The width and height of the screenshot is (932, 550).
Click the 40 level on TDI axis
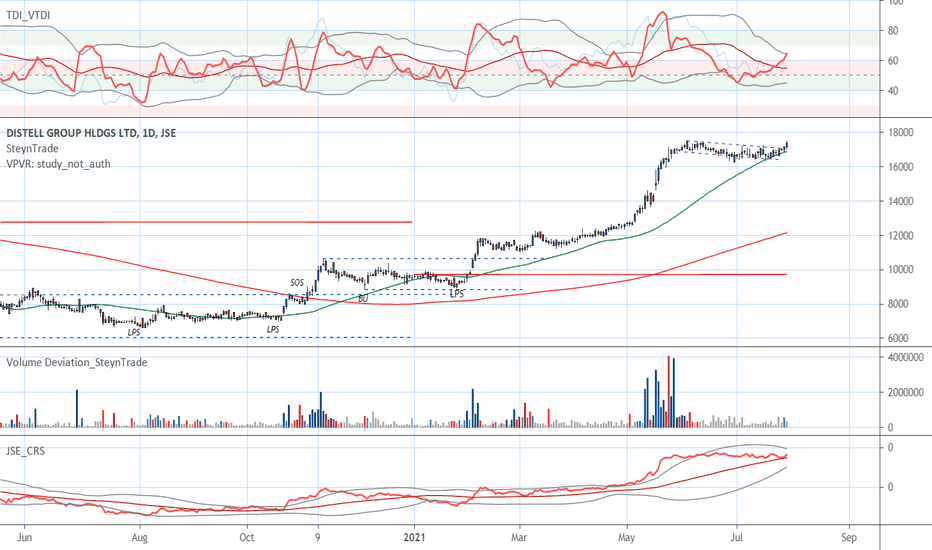(x=893, y=91)
